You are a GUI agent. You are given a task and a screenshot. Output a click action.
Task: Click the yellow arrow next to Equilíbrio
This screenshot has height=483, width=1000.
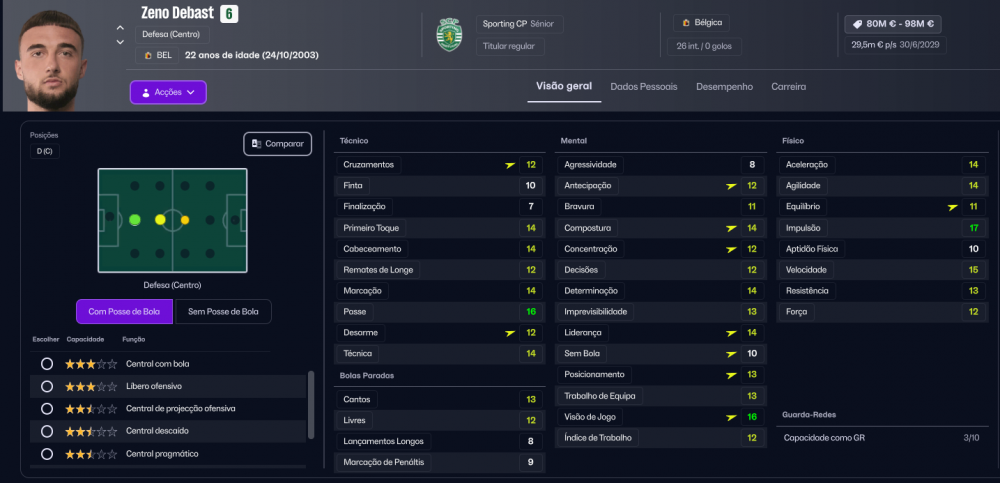click(x=952, y=207)
